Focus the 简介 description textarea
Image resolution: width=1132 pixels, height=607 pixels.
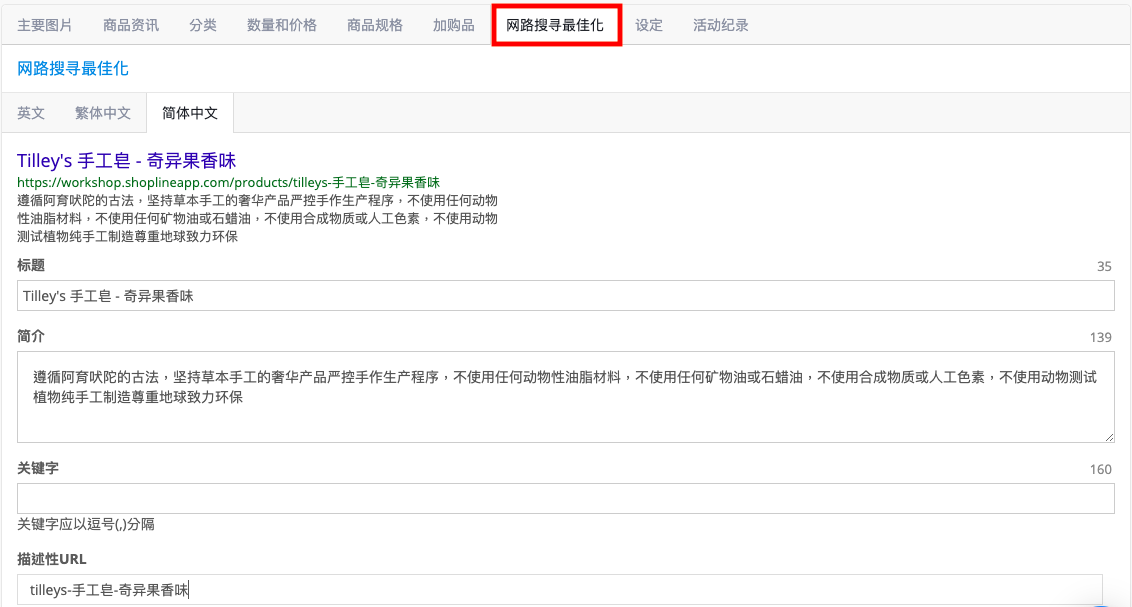[x=565, y=395]
